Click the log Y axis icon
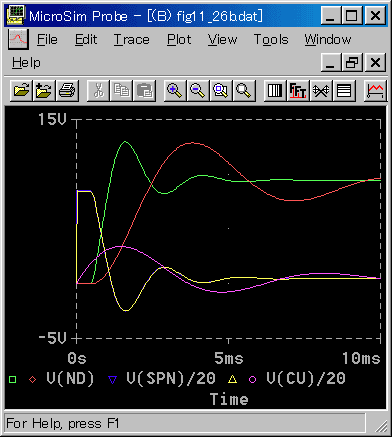The height and width of the screenshot is (437, 392). [344, 90]
